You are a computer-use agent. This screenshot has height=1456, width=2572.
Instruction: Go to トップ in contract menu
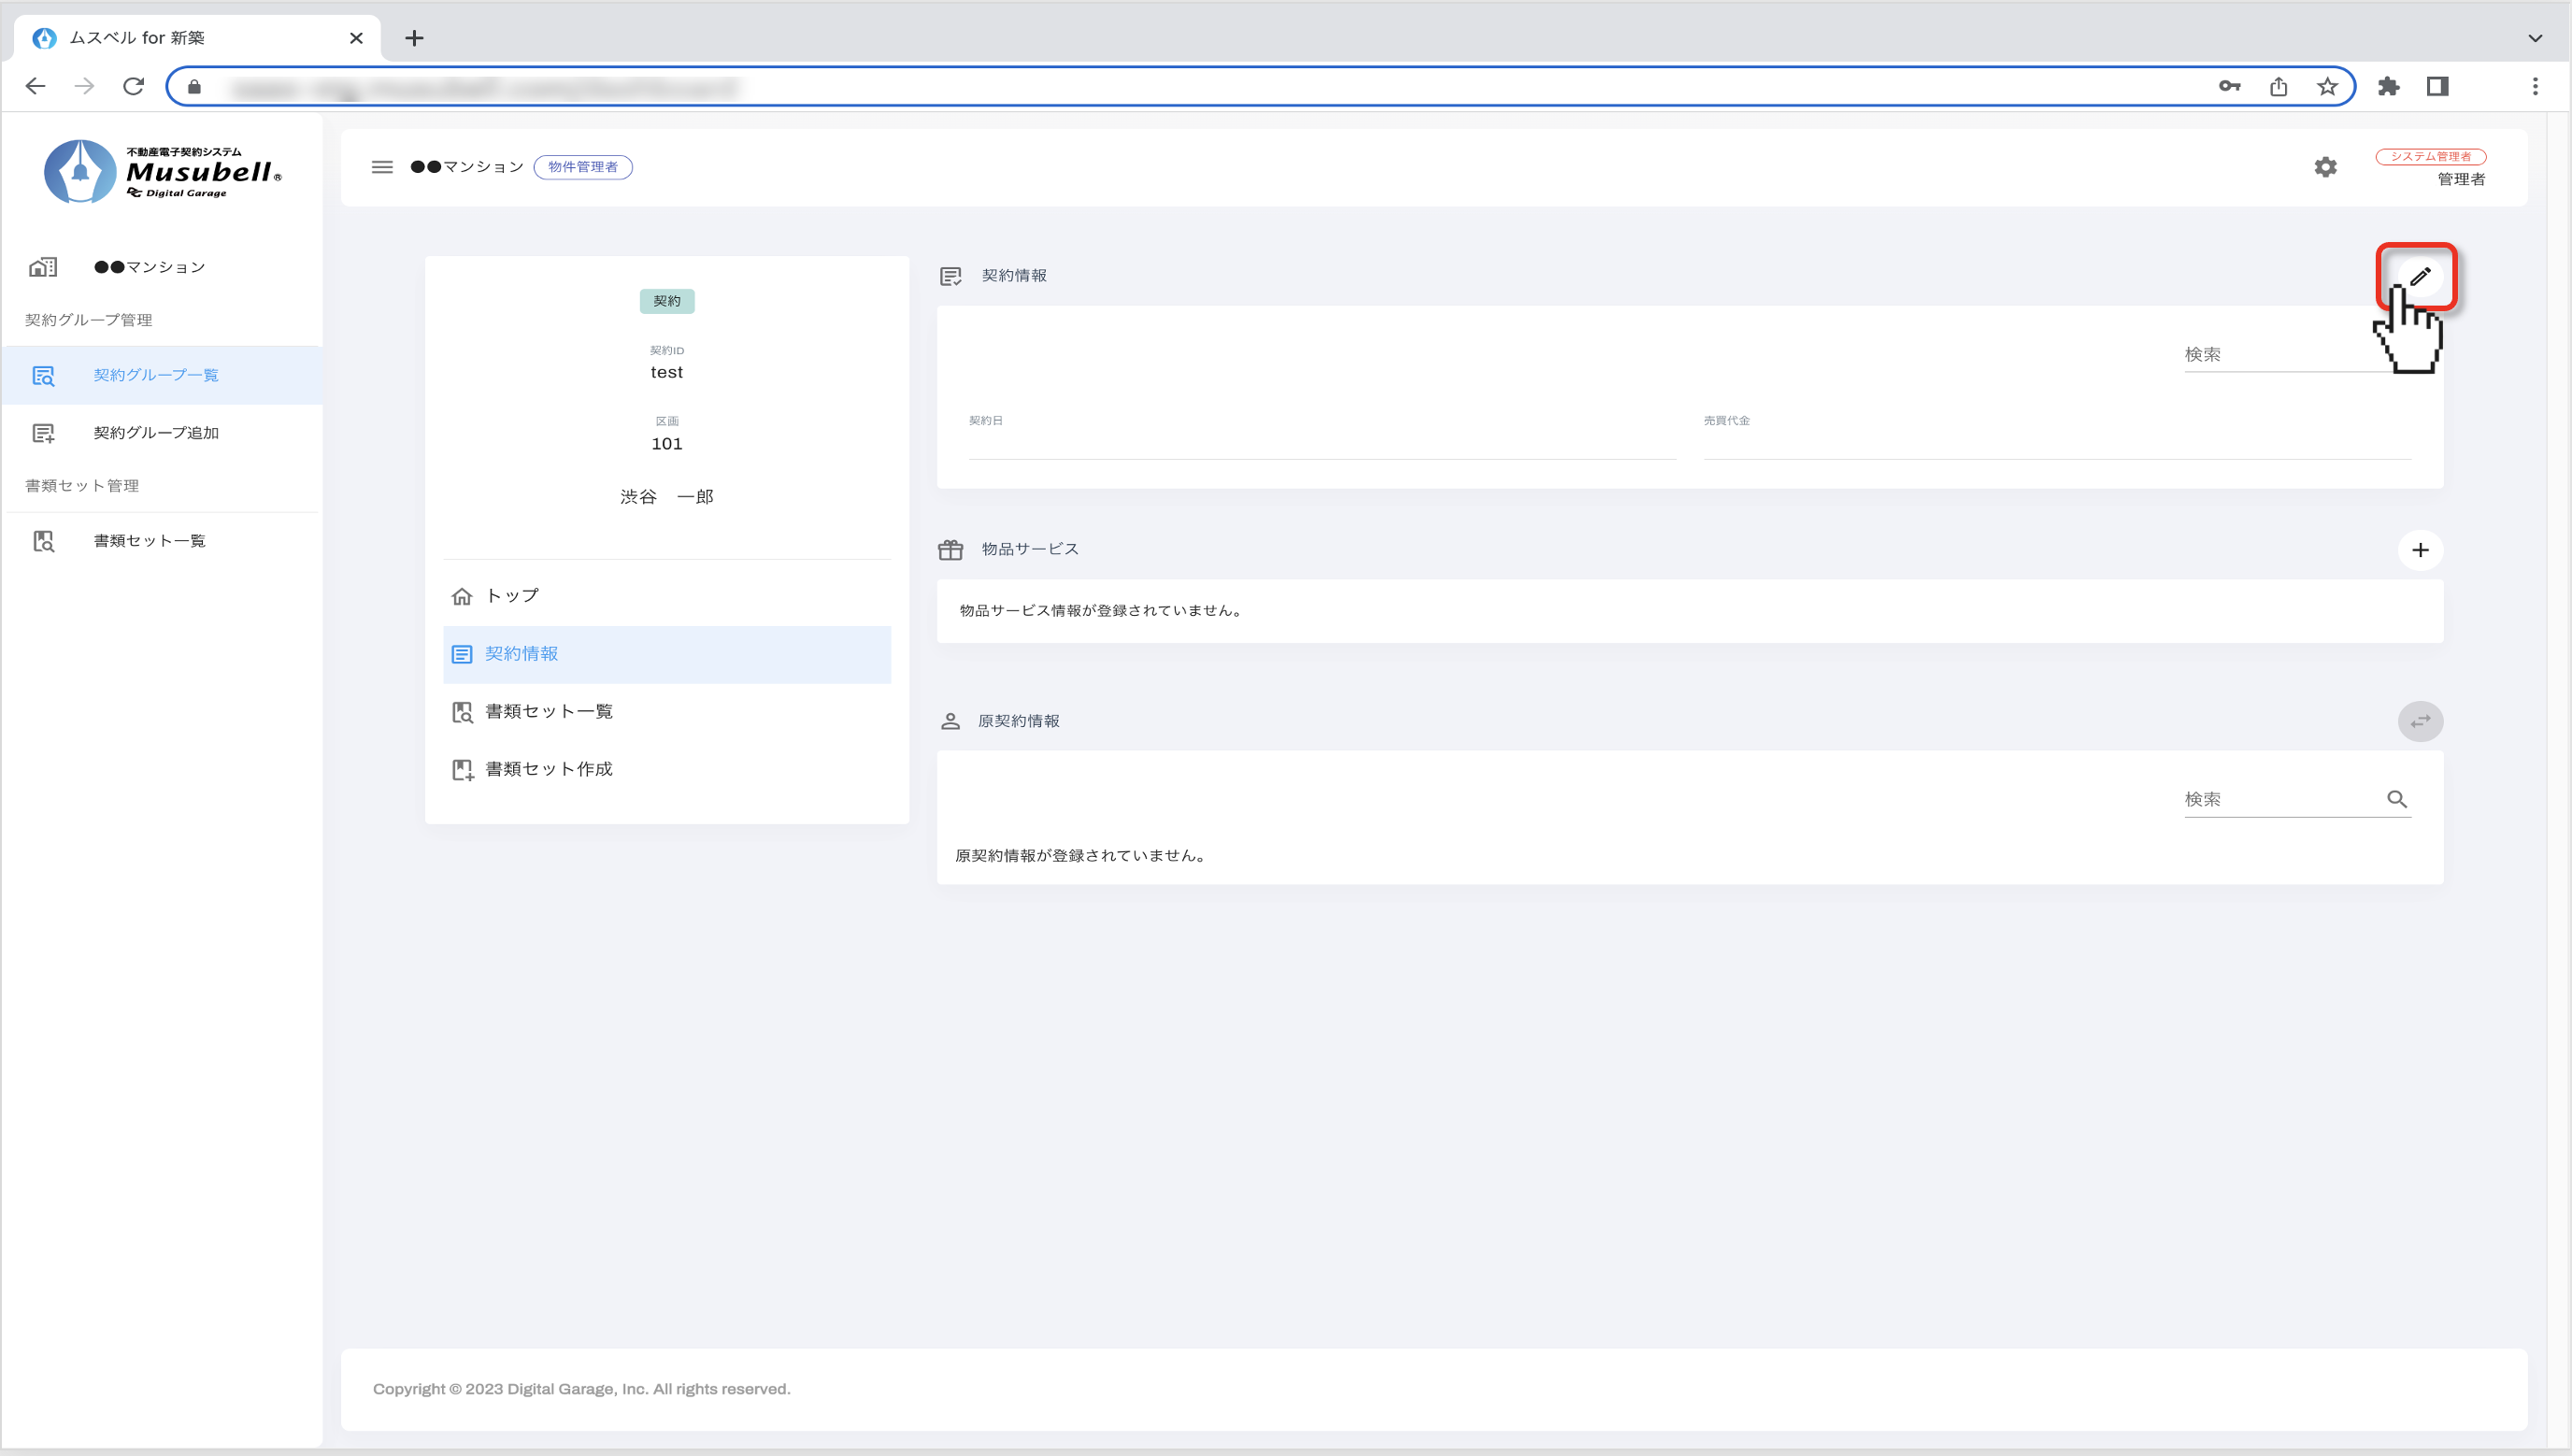pyautogui.click(x=512, y=596)
